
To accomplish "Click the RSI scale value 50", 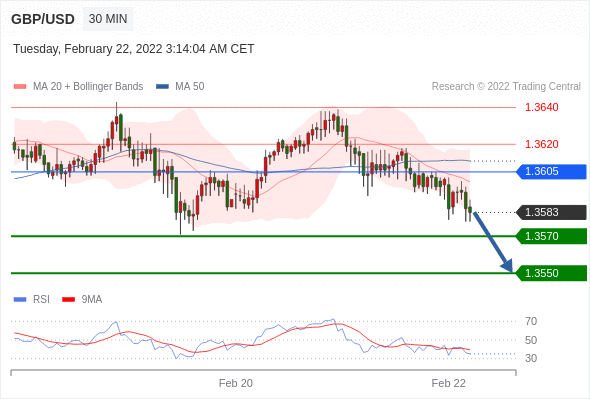I will pos(531,340).
